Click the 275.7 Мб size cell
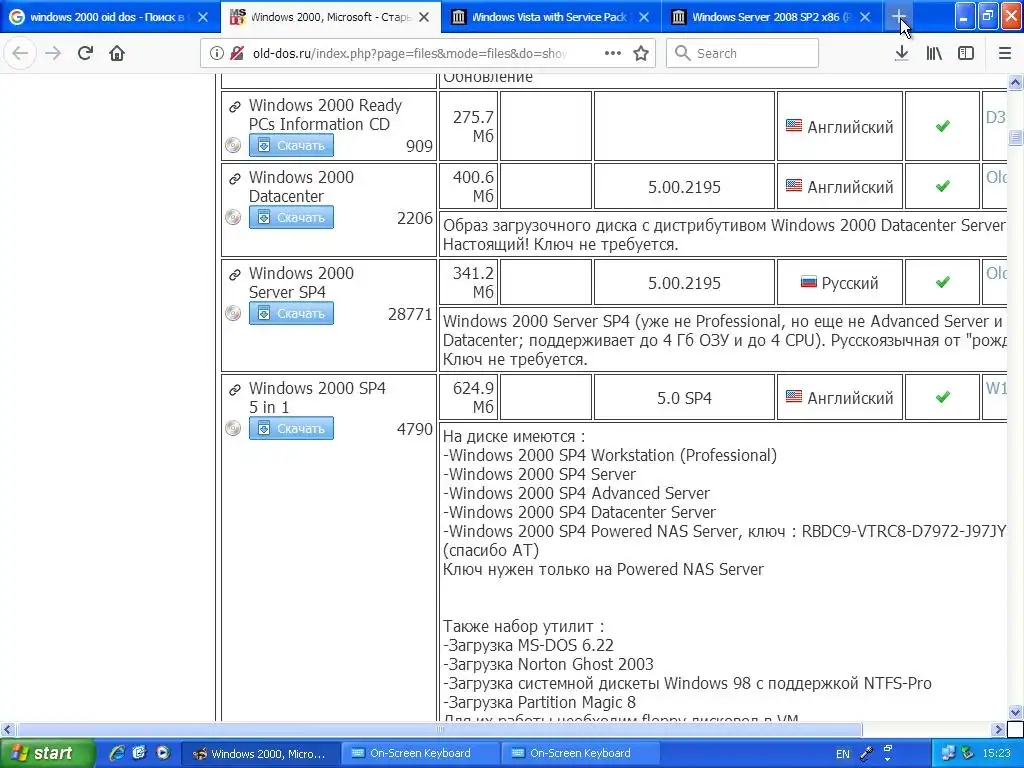Viewport: 1024px width, 768px height. click(468, 126)
